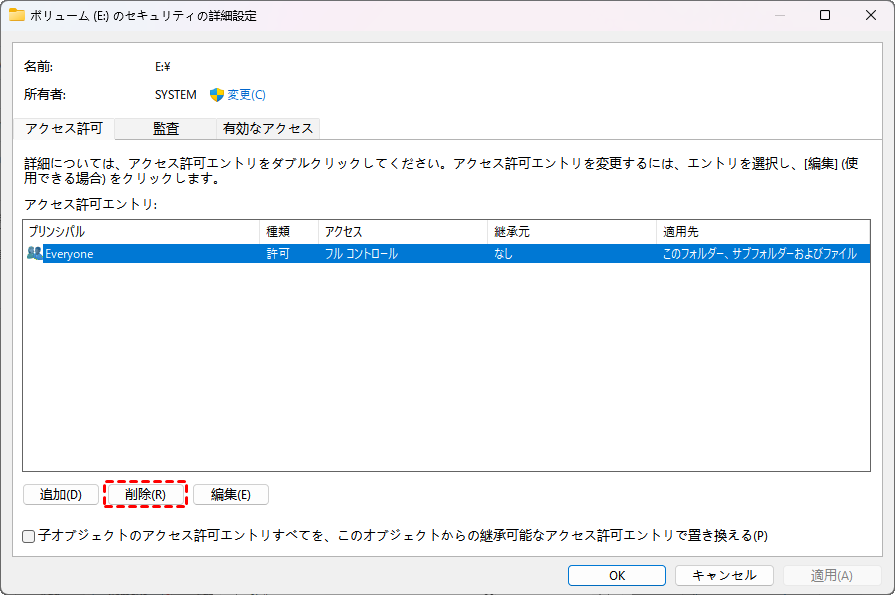Sort by the アクセス column header
The height and width of the screenshot is (595, 895).
[402, 231]
